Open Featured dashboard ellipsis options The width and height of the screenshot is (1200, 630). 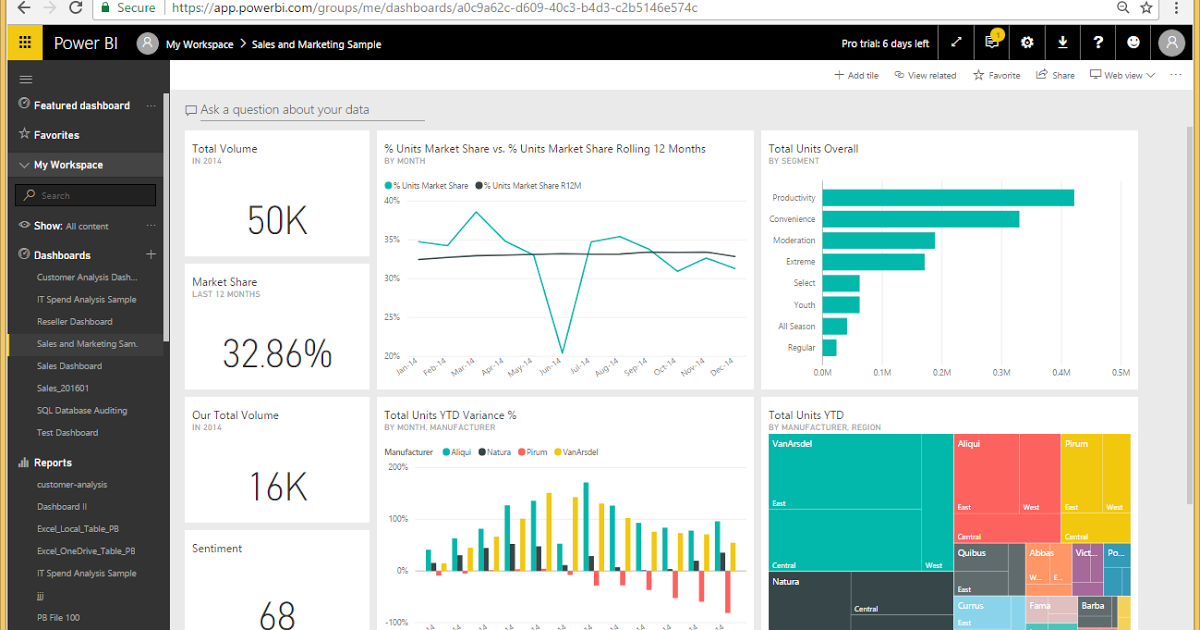pyautogui.click(x=151, y=105)
